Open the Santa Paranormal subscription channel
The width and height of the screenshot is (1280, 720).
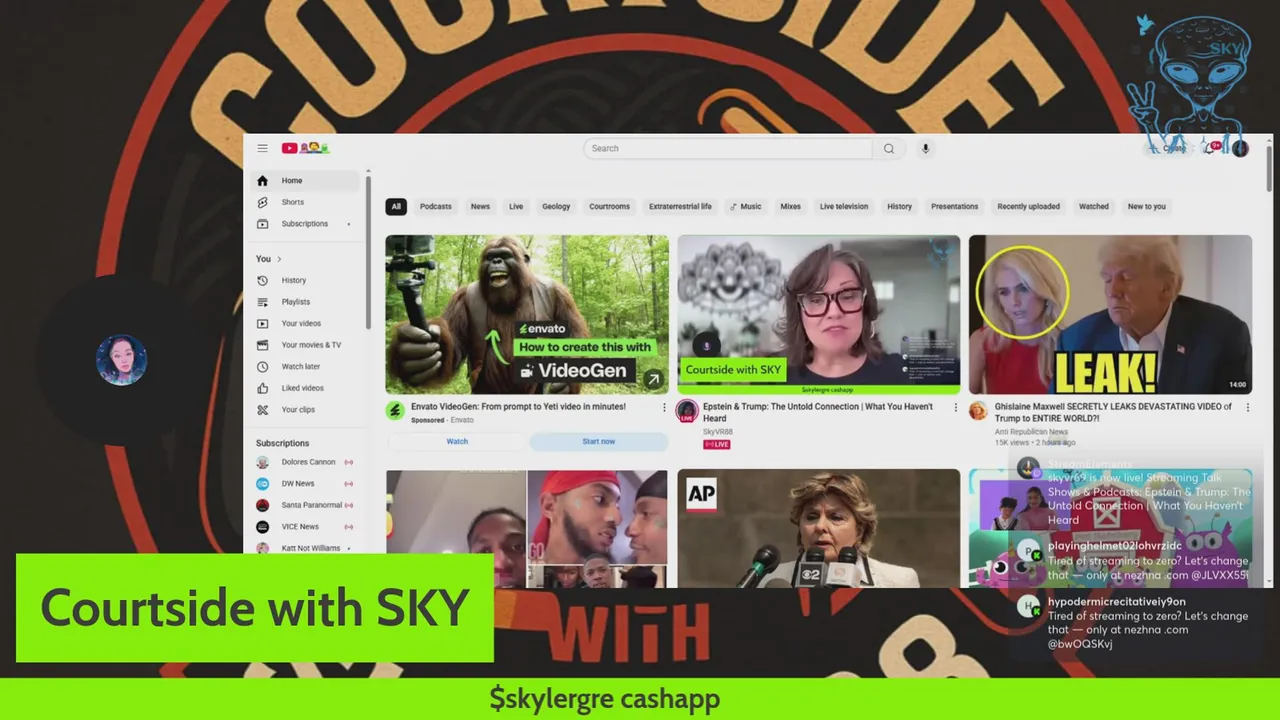(303, 505)
